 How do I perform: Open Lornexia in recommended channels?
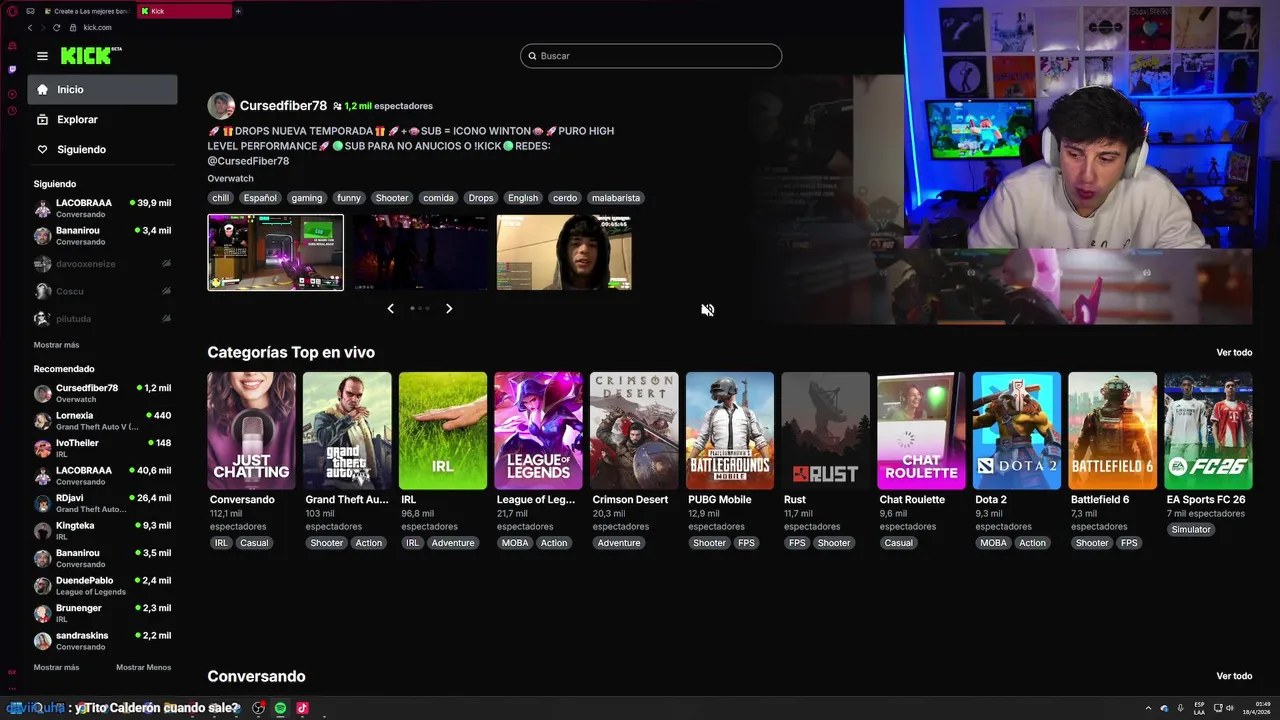pos(103,421)
